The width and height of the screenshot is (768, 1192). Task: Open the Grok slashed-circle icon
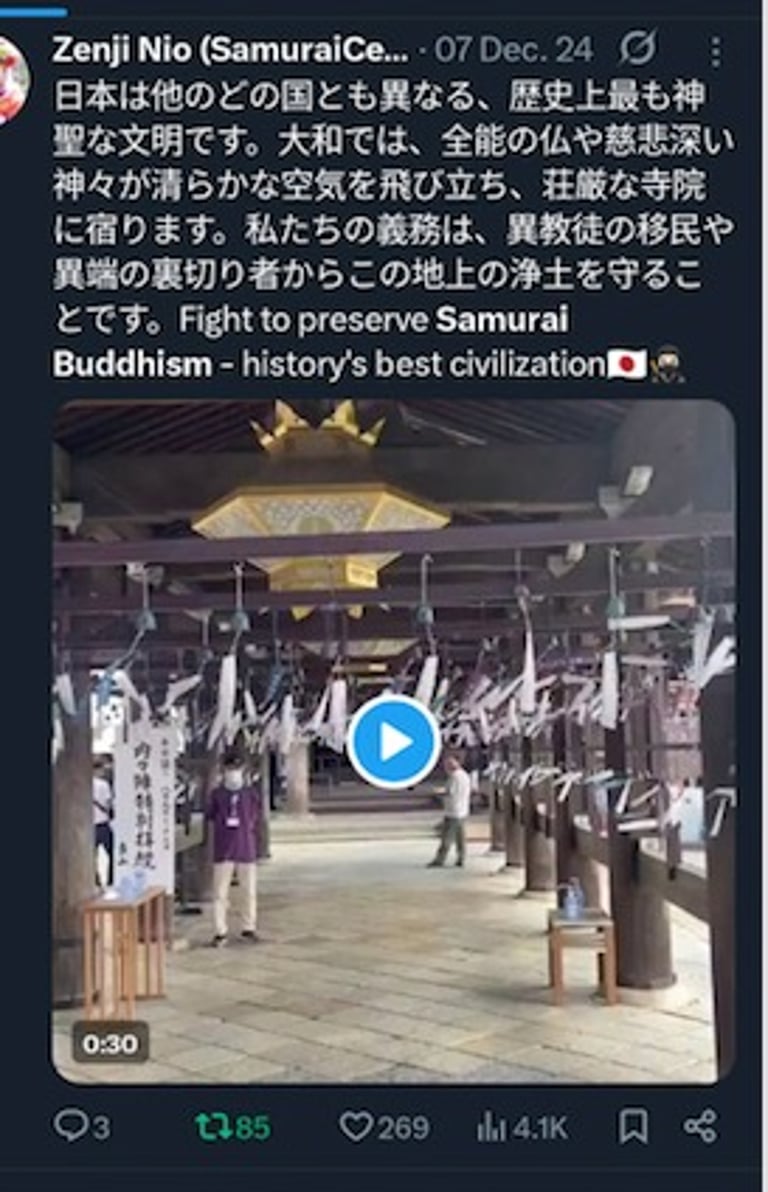pyautogui.click(x=636, y=50)
